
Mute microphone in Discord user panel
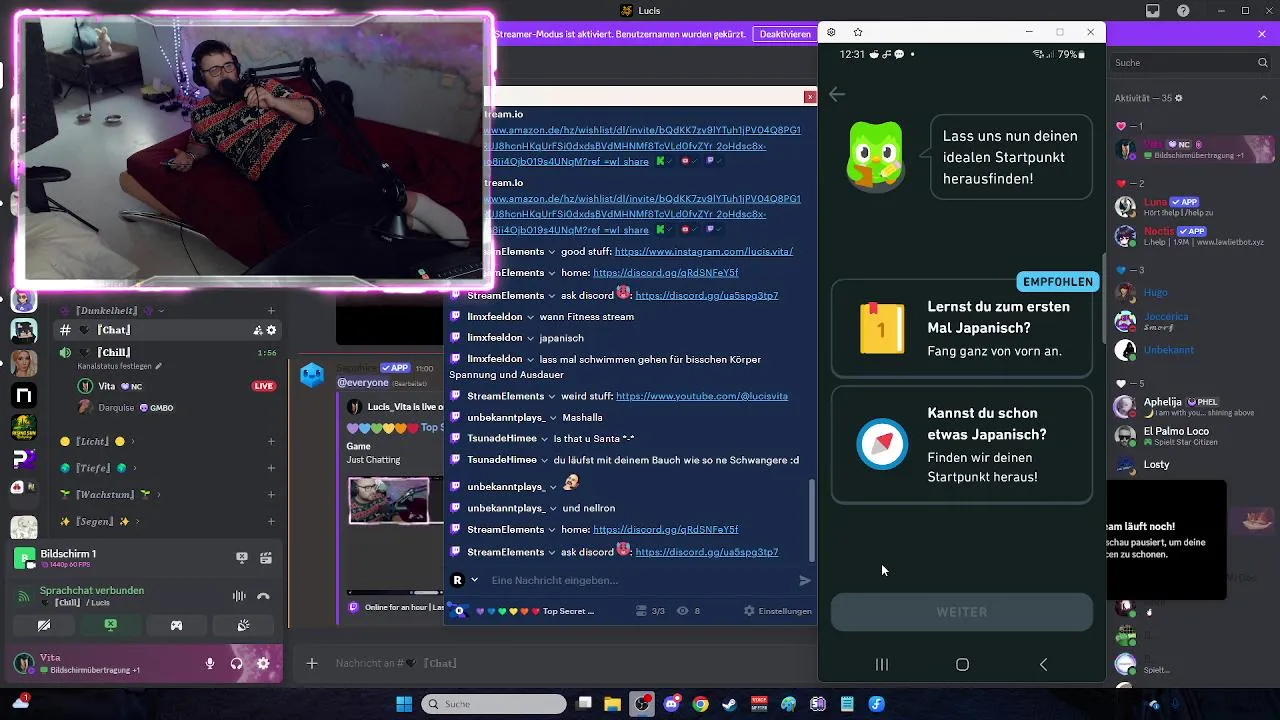210,663
